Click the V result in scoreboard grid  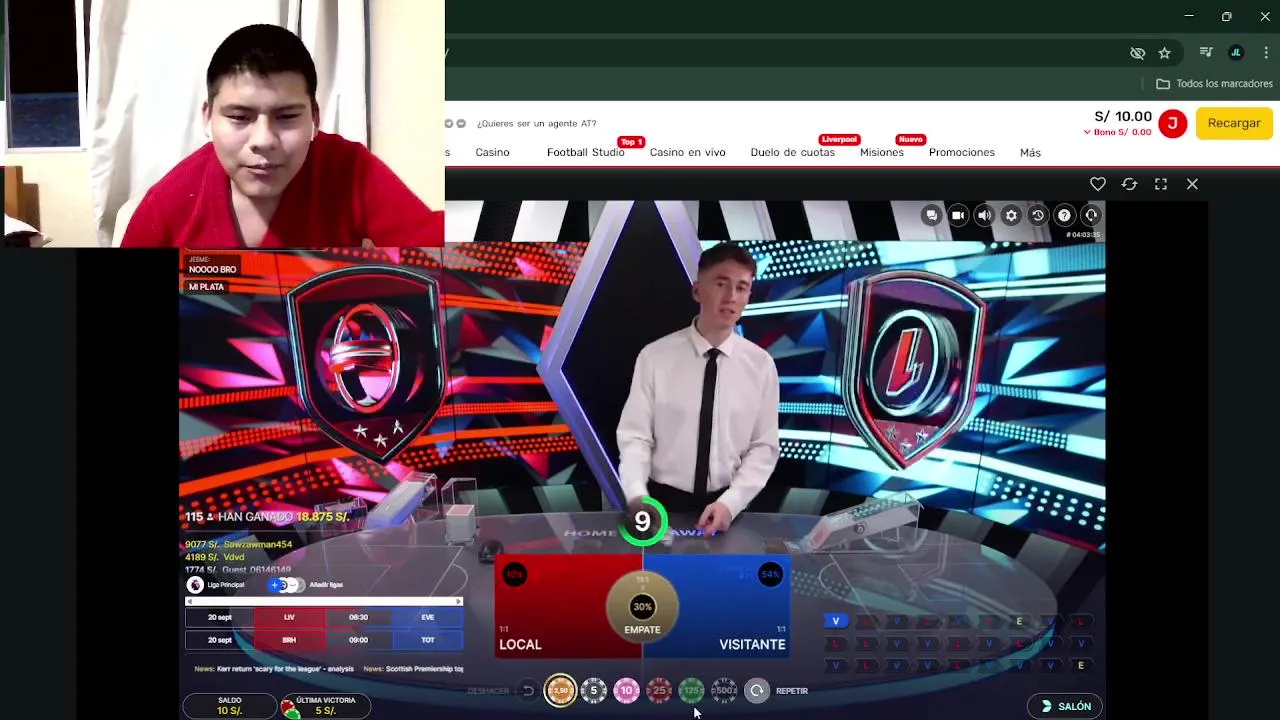coord(835,621)
